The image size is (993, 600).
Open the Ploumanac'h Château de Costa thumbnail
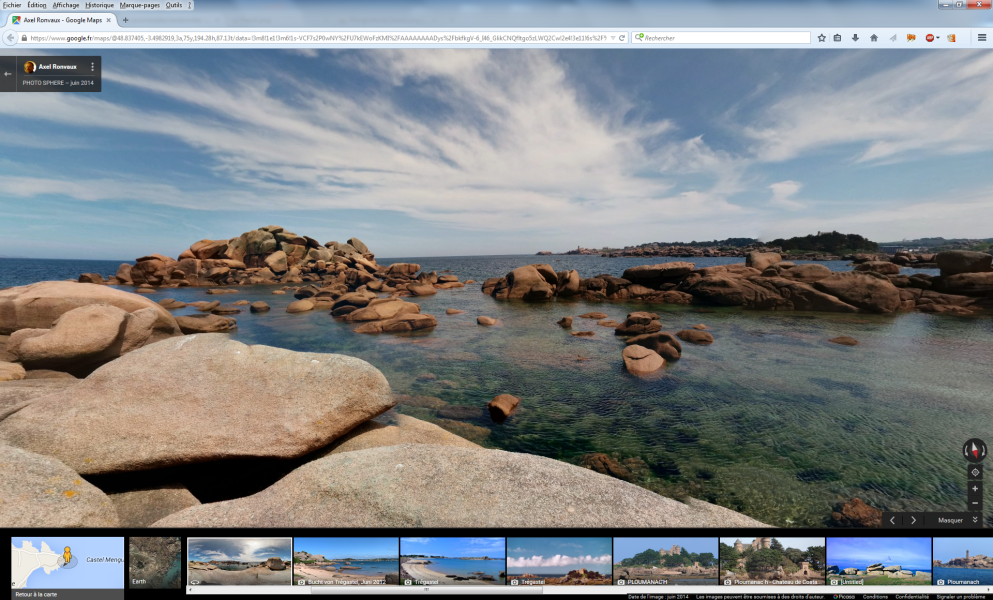pos(772,561)
